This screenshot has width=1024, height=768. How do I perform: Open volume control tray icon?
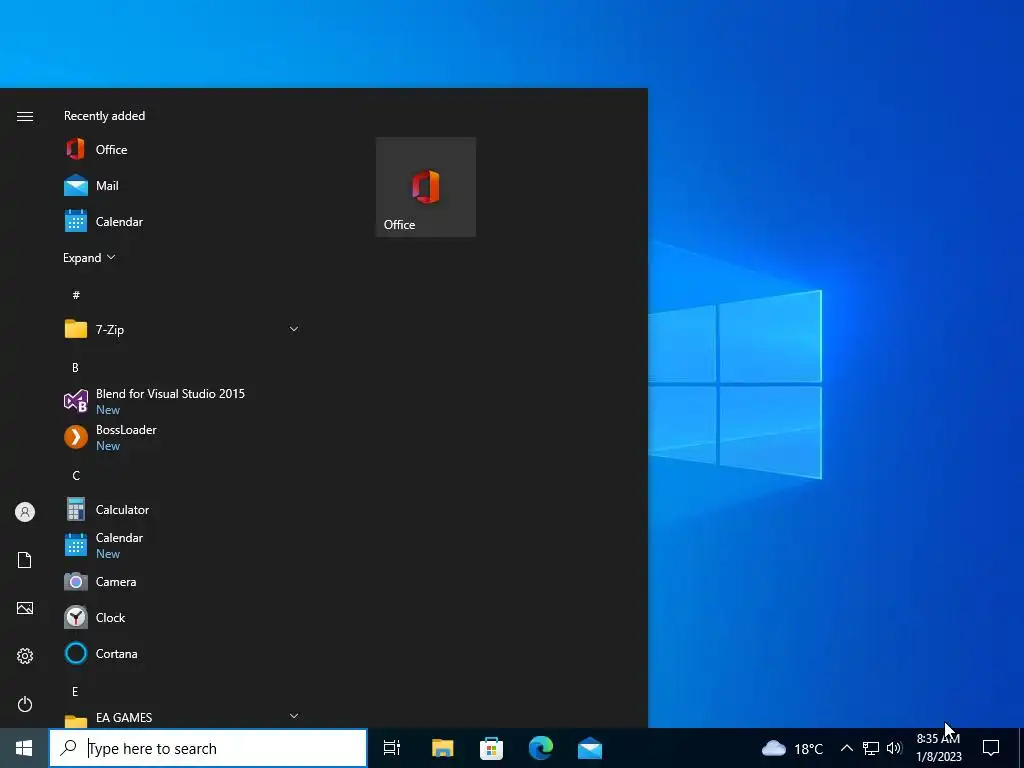pos(894,748)
